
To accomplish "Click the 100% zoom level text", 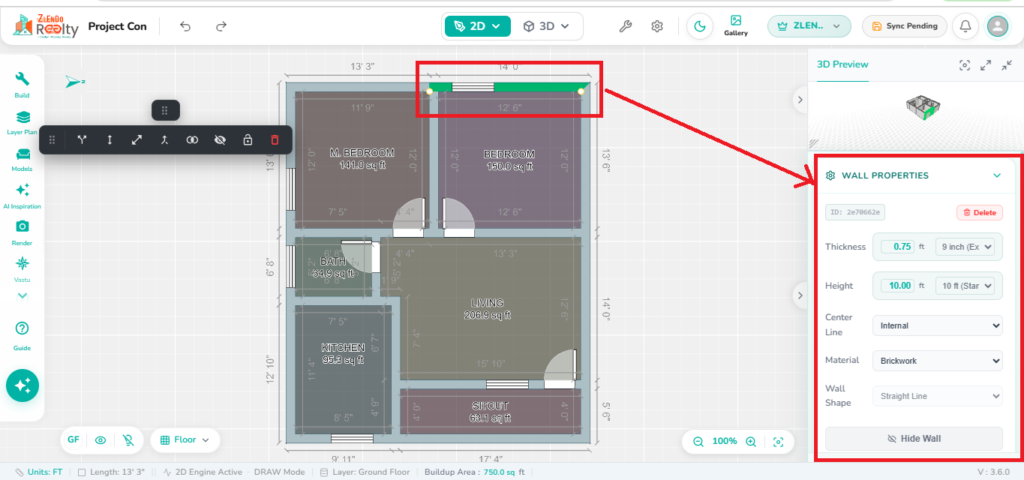I will 724,441.
